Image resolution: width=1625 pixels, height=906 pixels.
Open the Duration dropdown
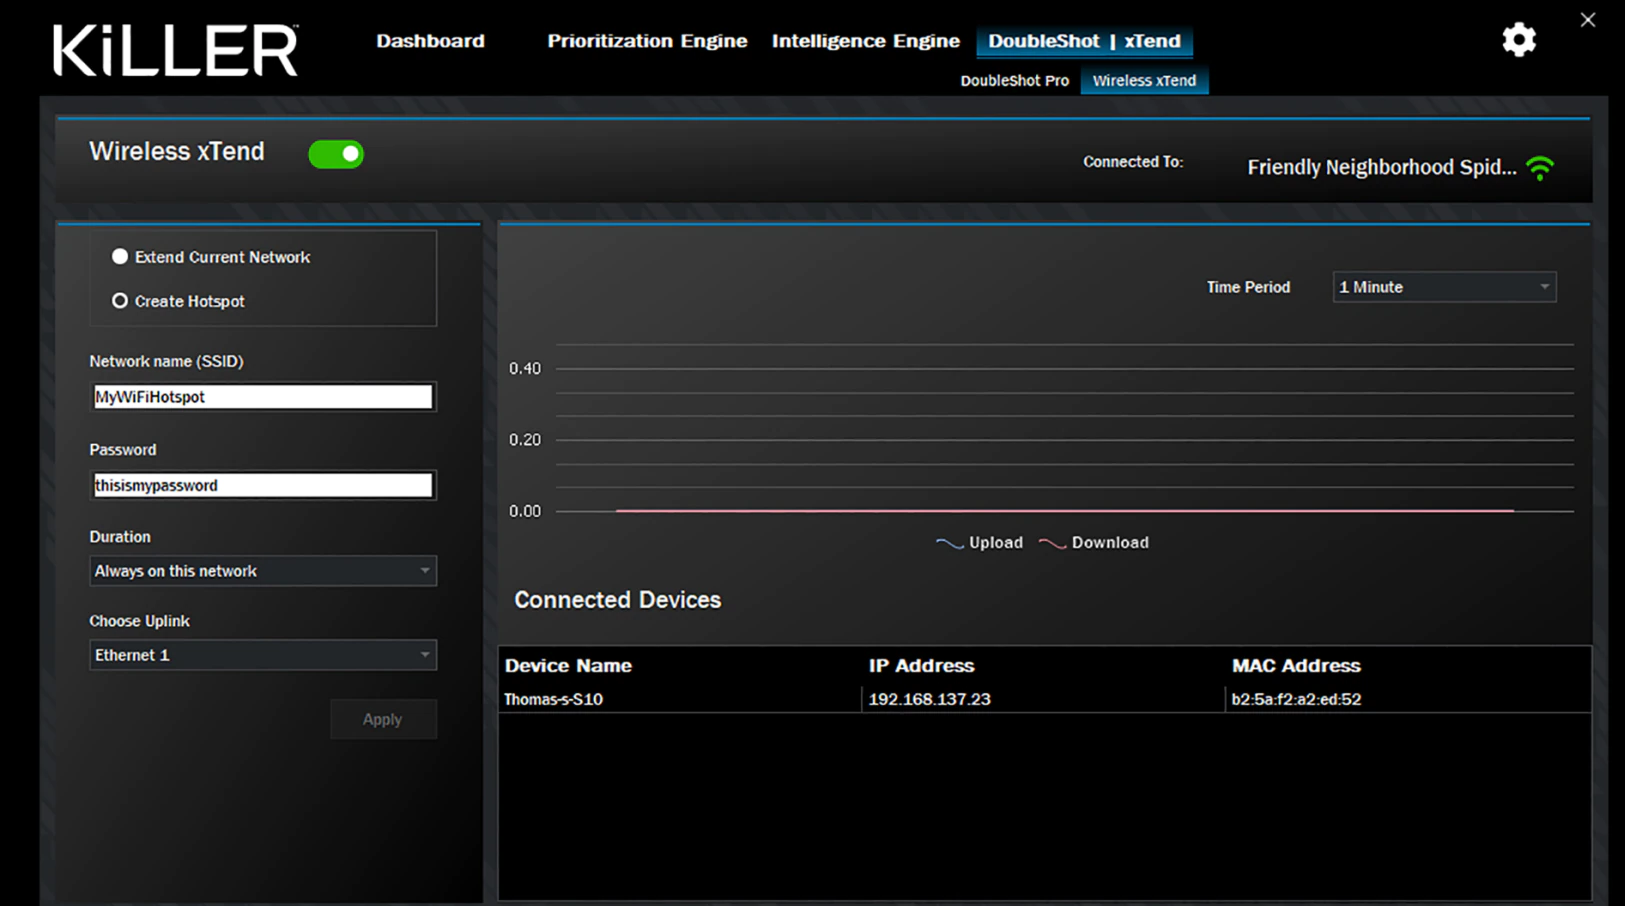[x=263, y=571]
